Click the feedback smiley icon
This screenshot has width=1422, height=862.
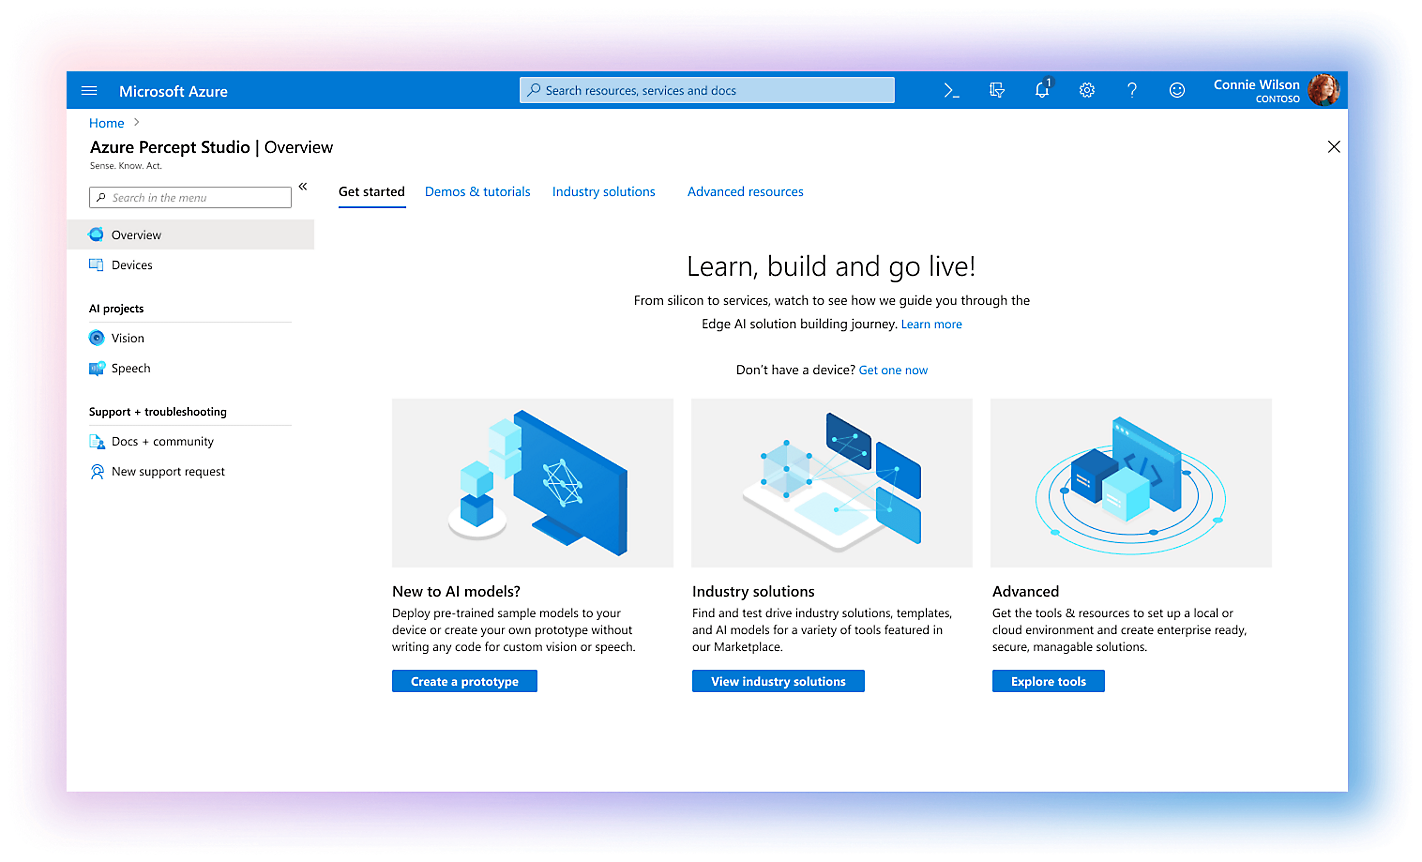click(1177, 91)
